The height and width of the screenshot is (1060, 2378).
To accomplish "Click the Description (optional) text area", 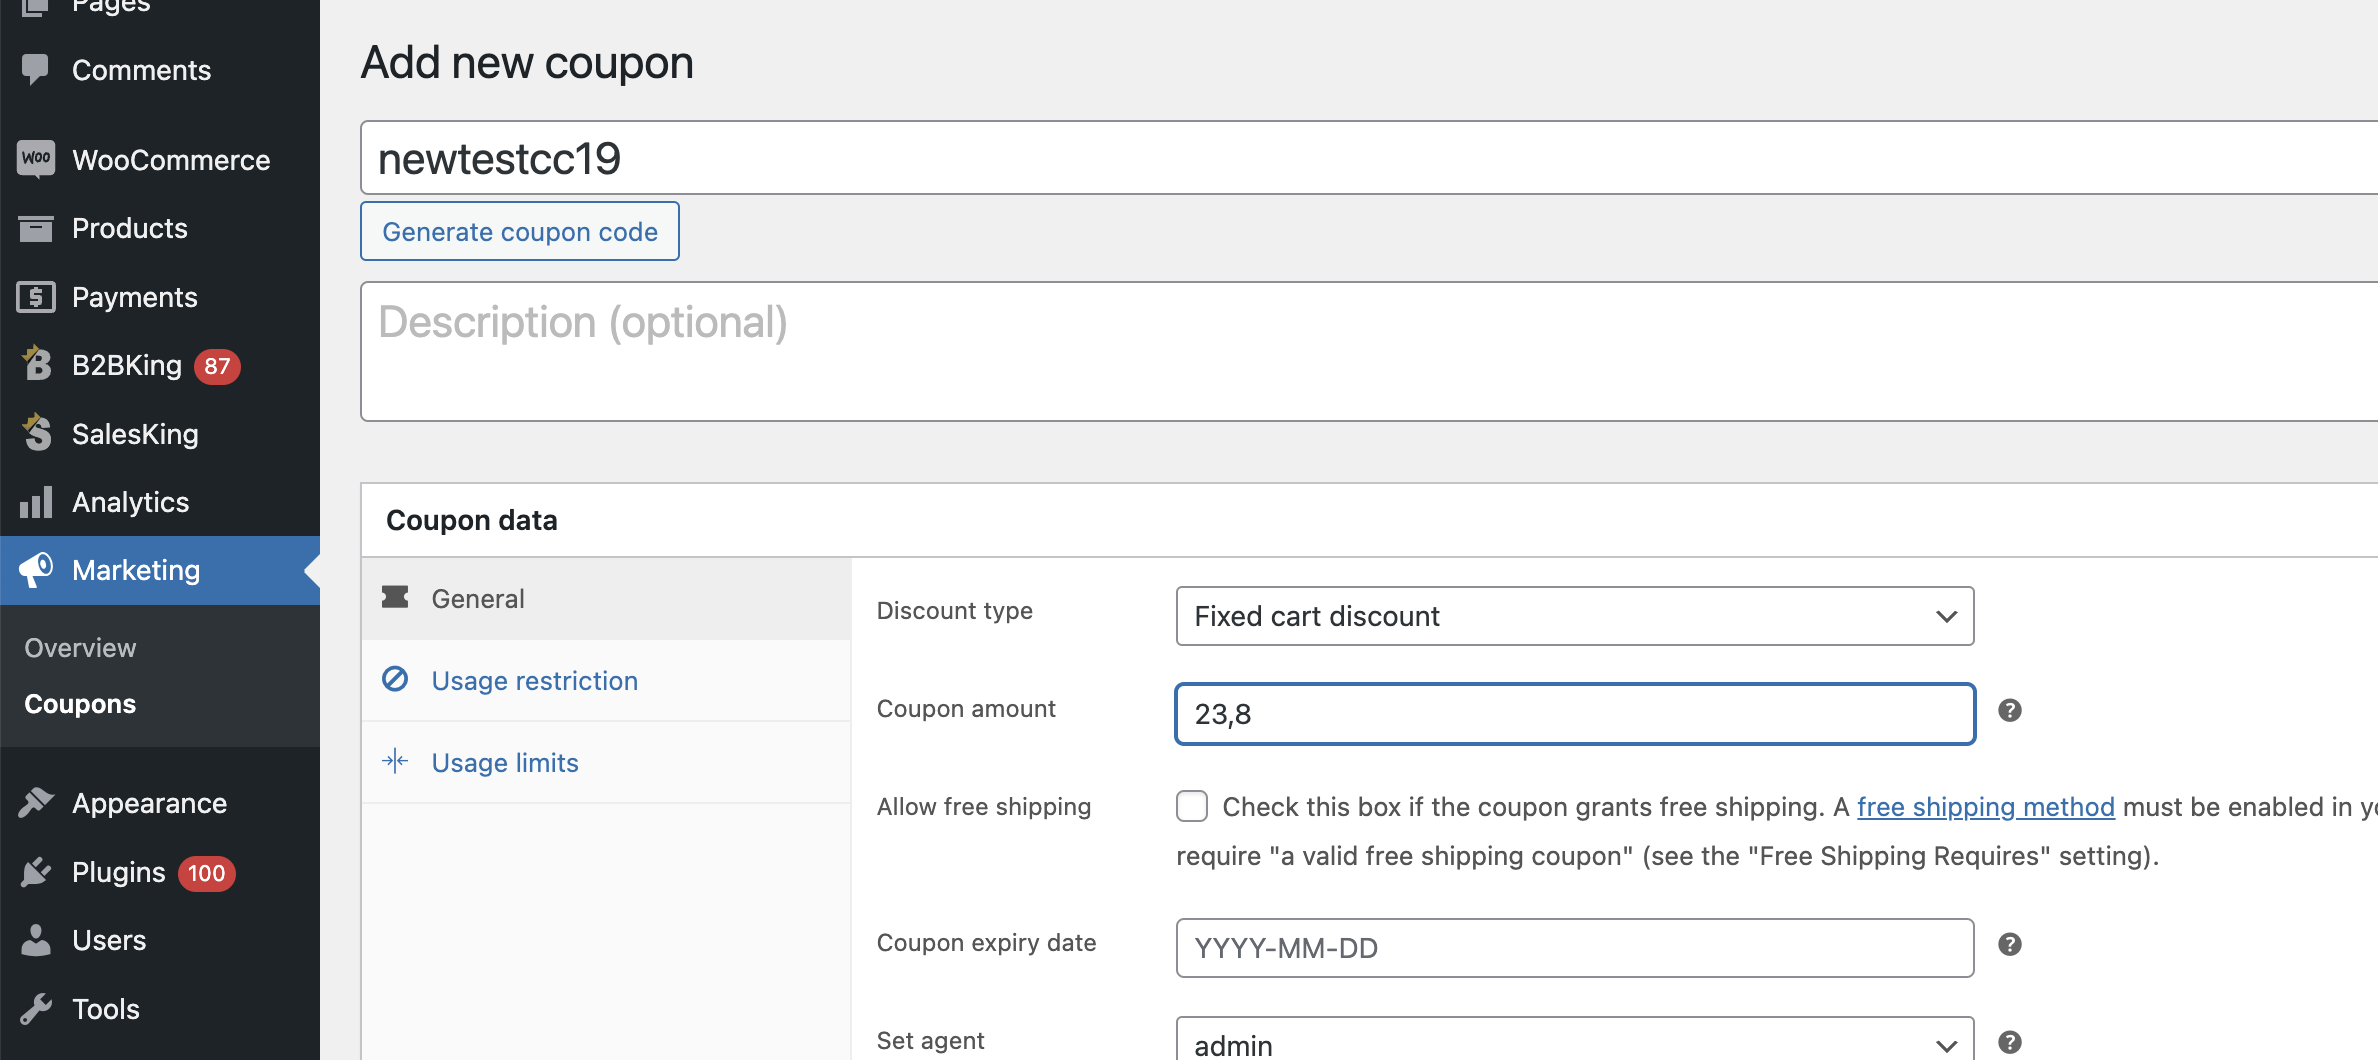I will point(1369,351).
